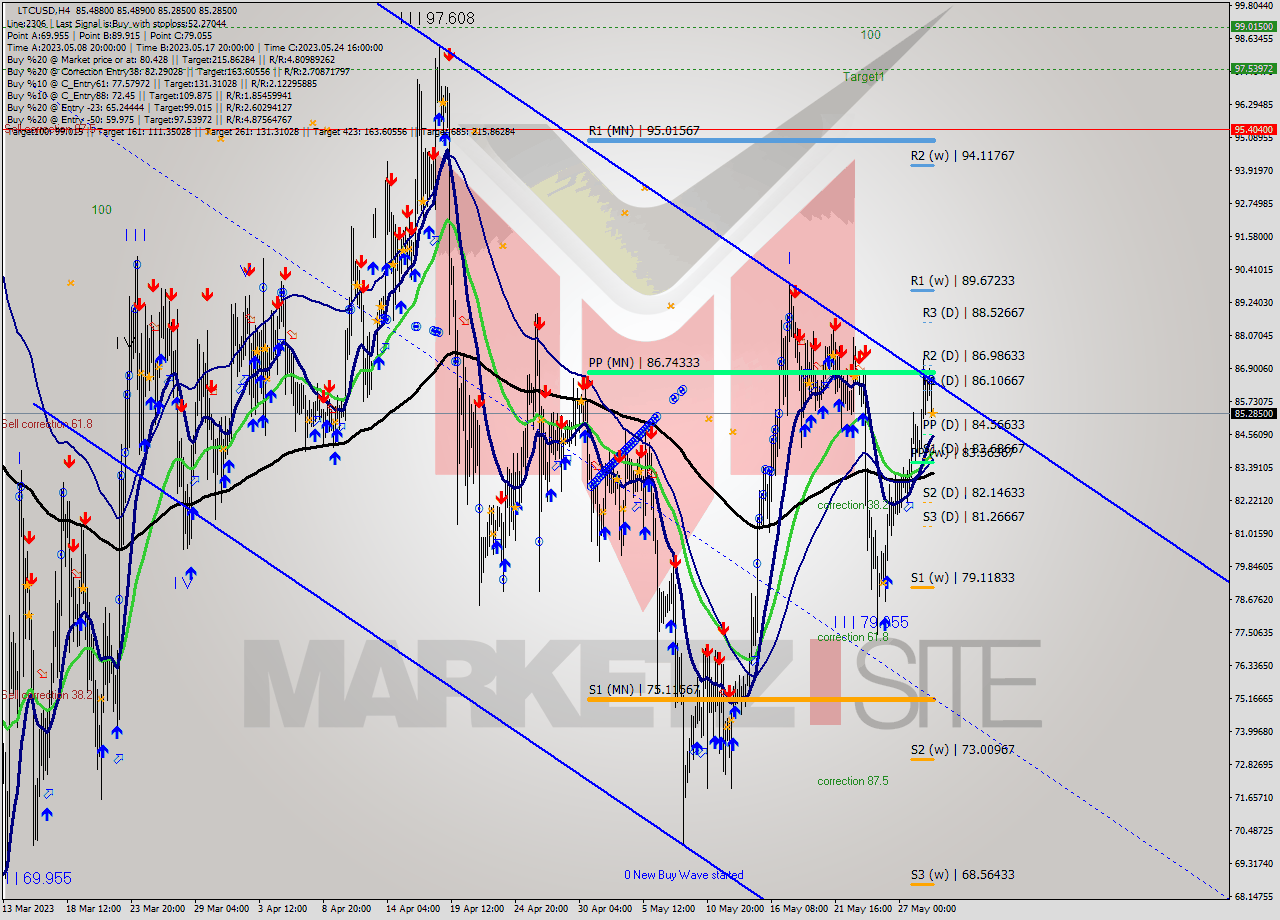The width and height of the screenshot is (1280, 920).
Task: Click the 'S1 (MN) | 75.11567' pivot label
Action: (643, 690)
